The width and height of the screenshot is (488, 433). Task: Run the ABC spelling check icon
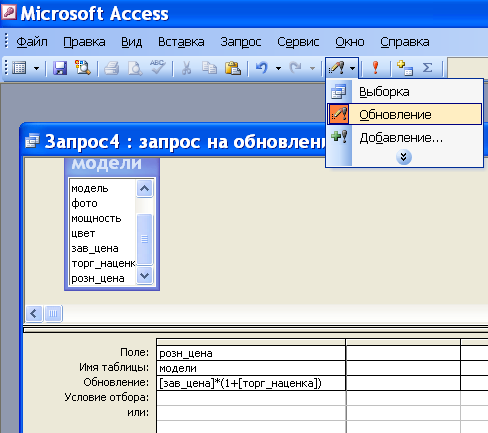pyautogui.click(x=157, y=67)
